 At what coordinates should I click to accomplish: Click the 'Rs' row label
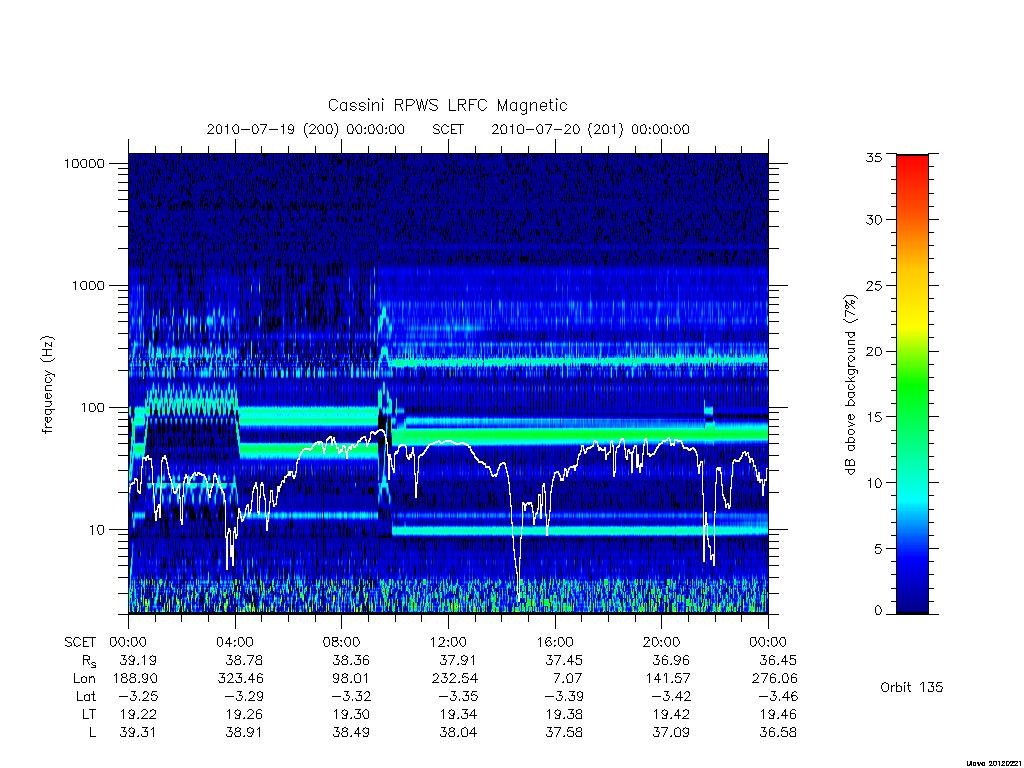[87, 661]
